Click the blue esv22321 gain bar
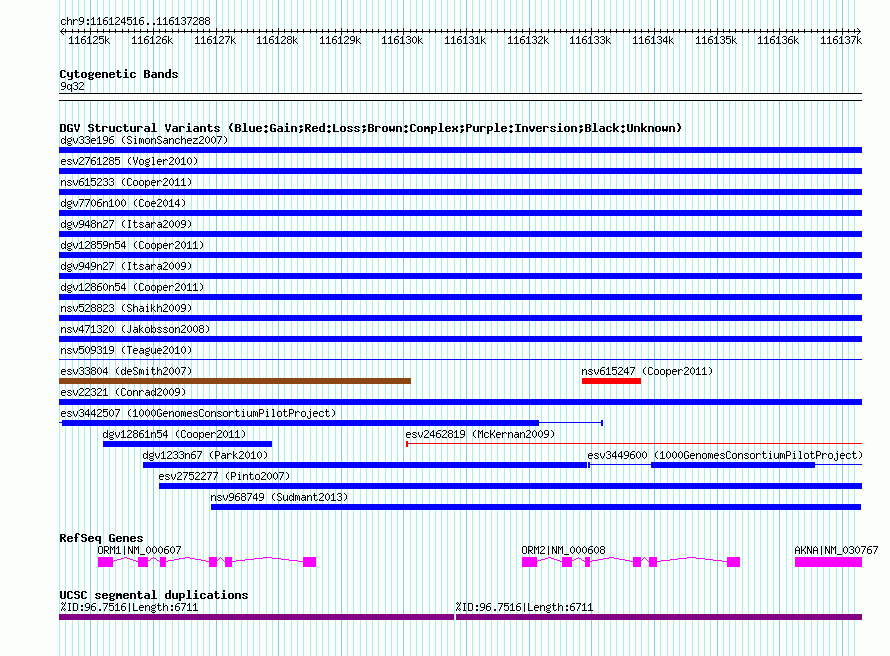This screenshot has height=656, width=890. 460,402
